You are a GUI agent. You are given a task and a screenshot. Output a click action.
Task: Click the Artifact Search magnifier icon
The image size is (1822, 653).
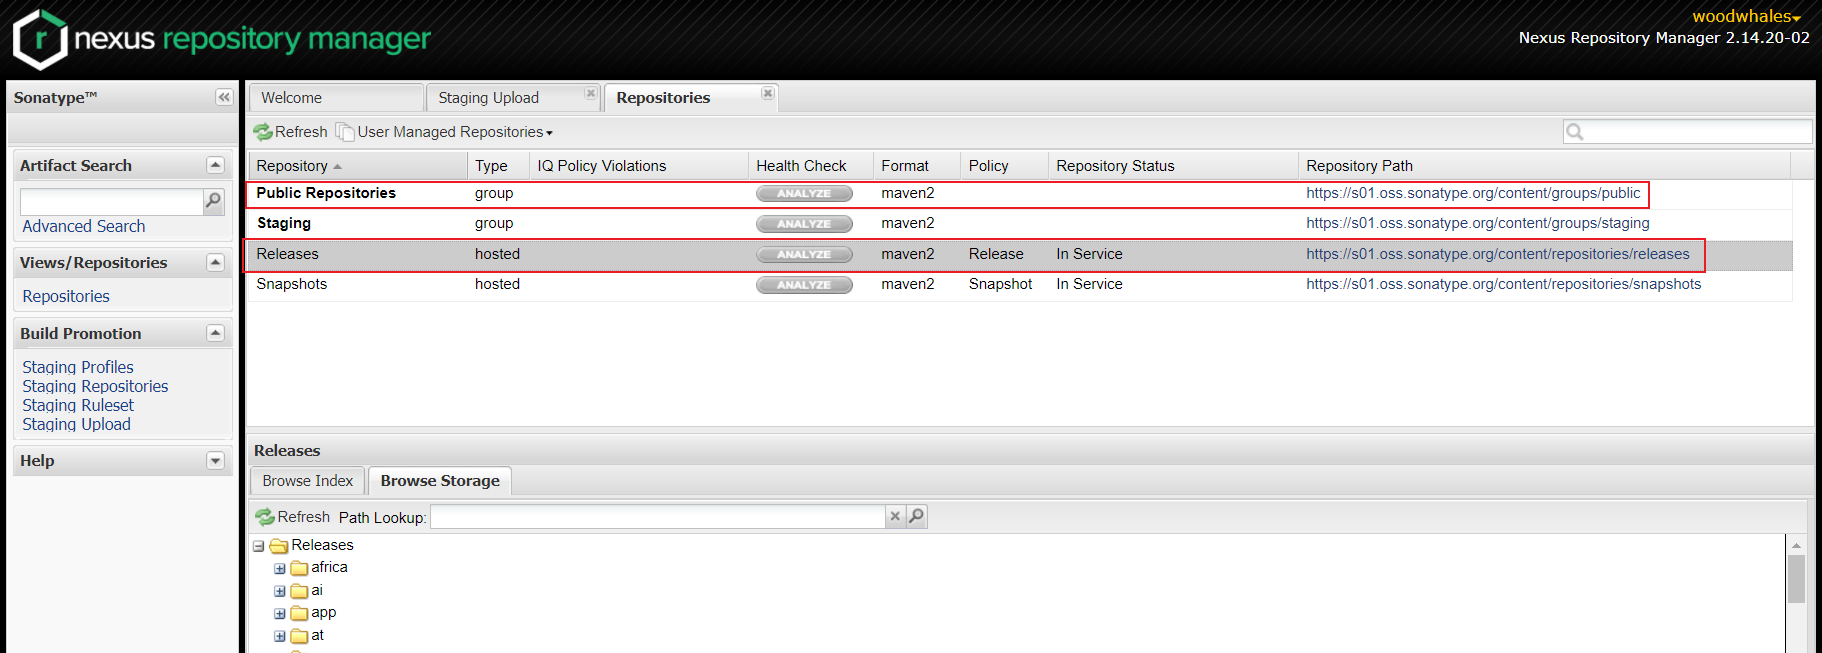213,201
